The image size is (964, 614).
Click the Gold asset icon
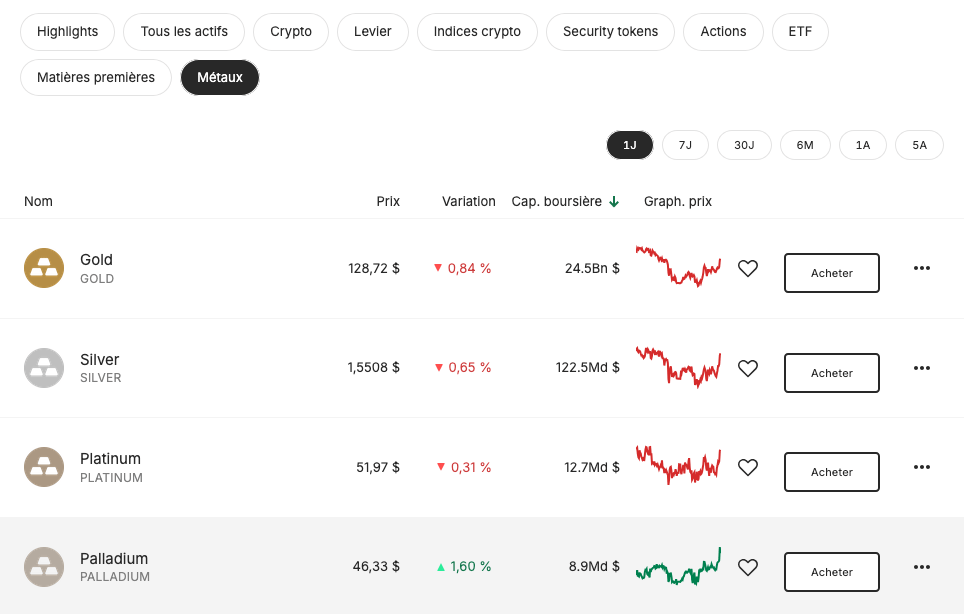click(44, 268)
